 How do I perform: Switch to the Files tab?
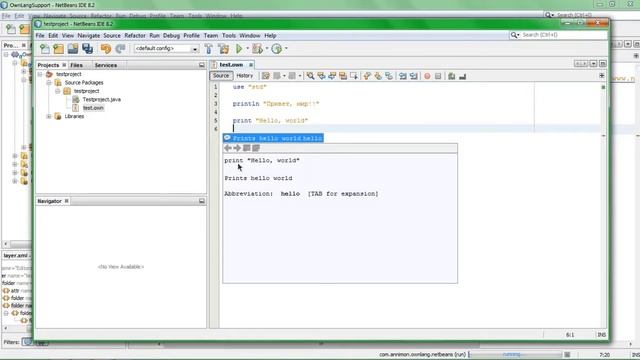pyautogui.click(x=76, y=65)
